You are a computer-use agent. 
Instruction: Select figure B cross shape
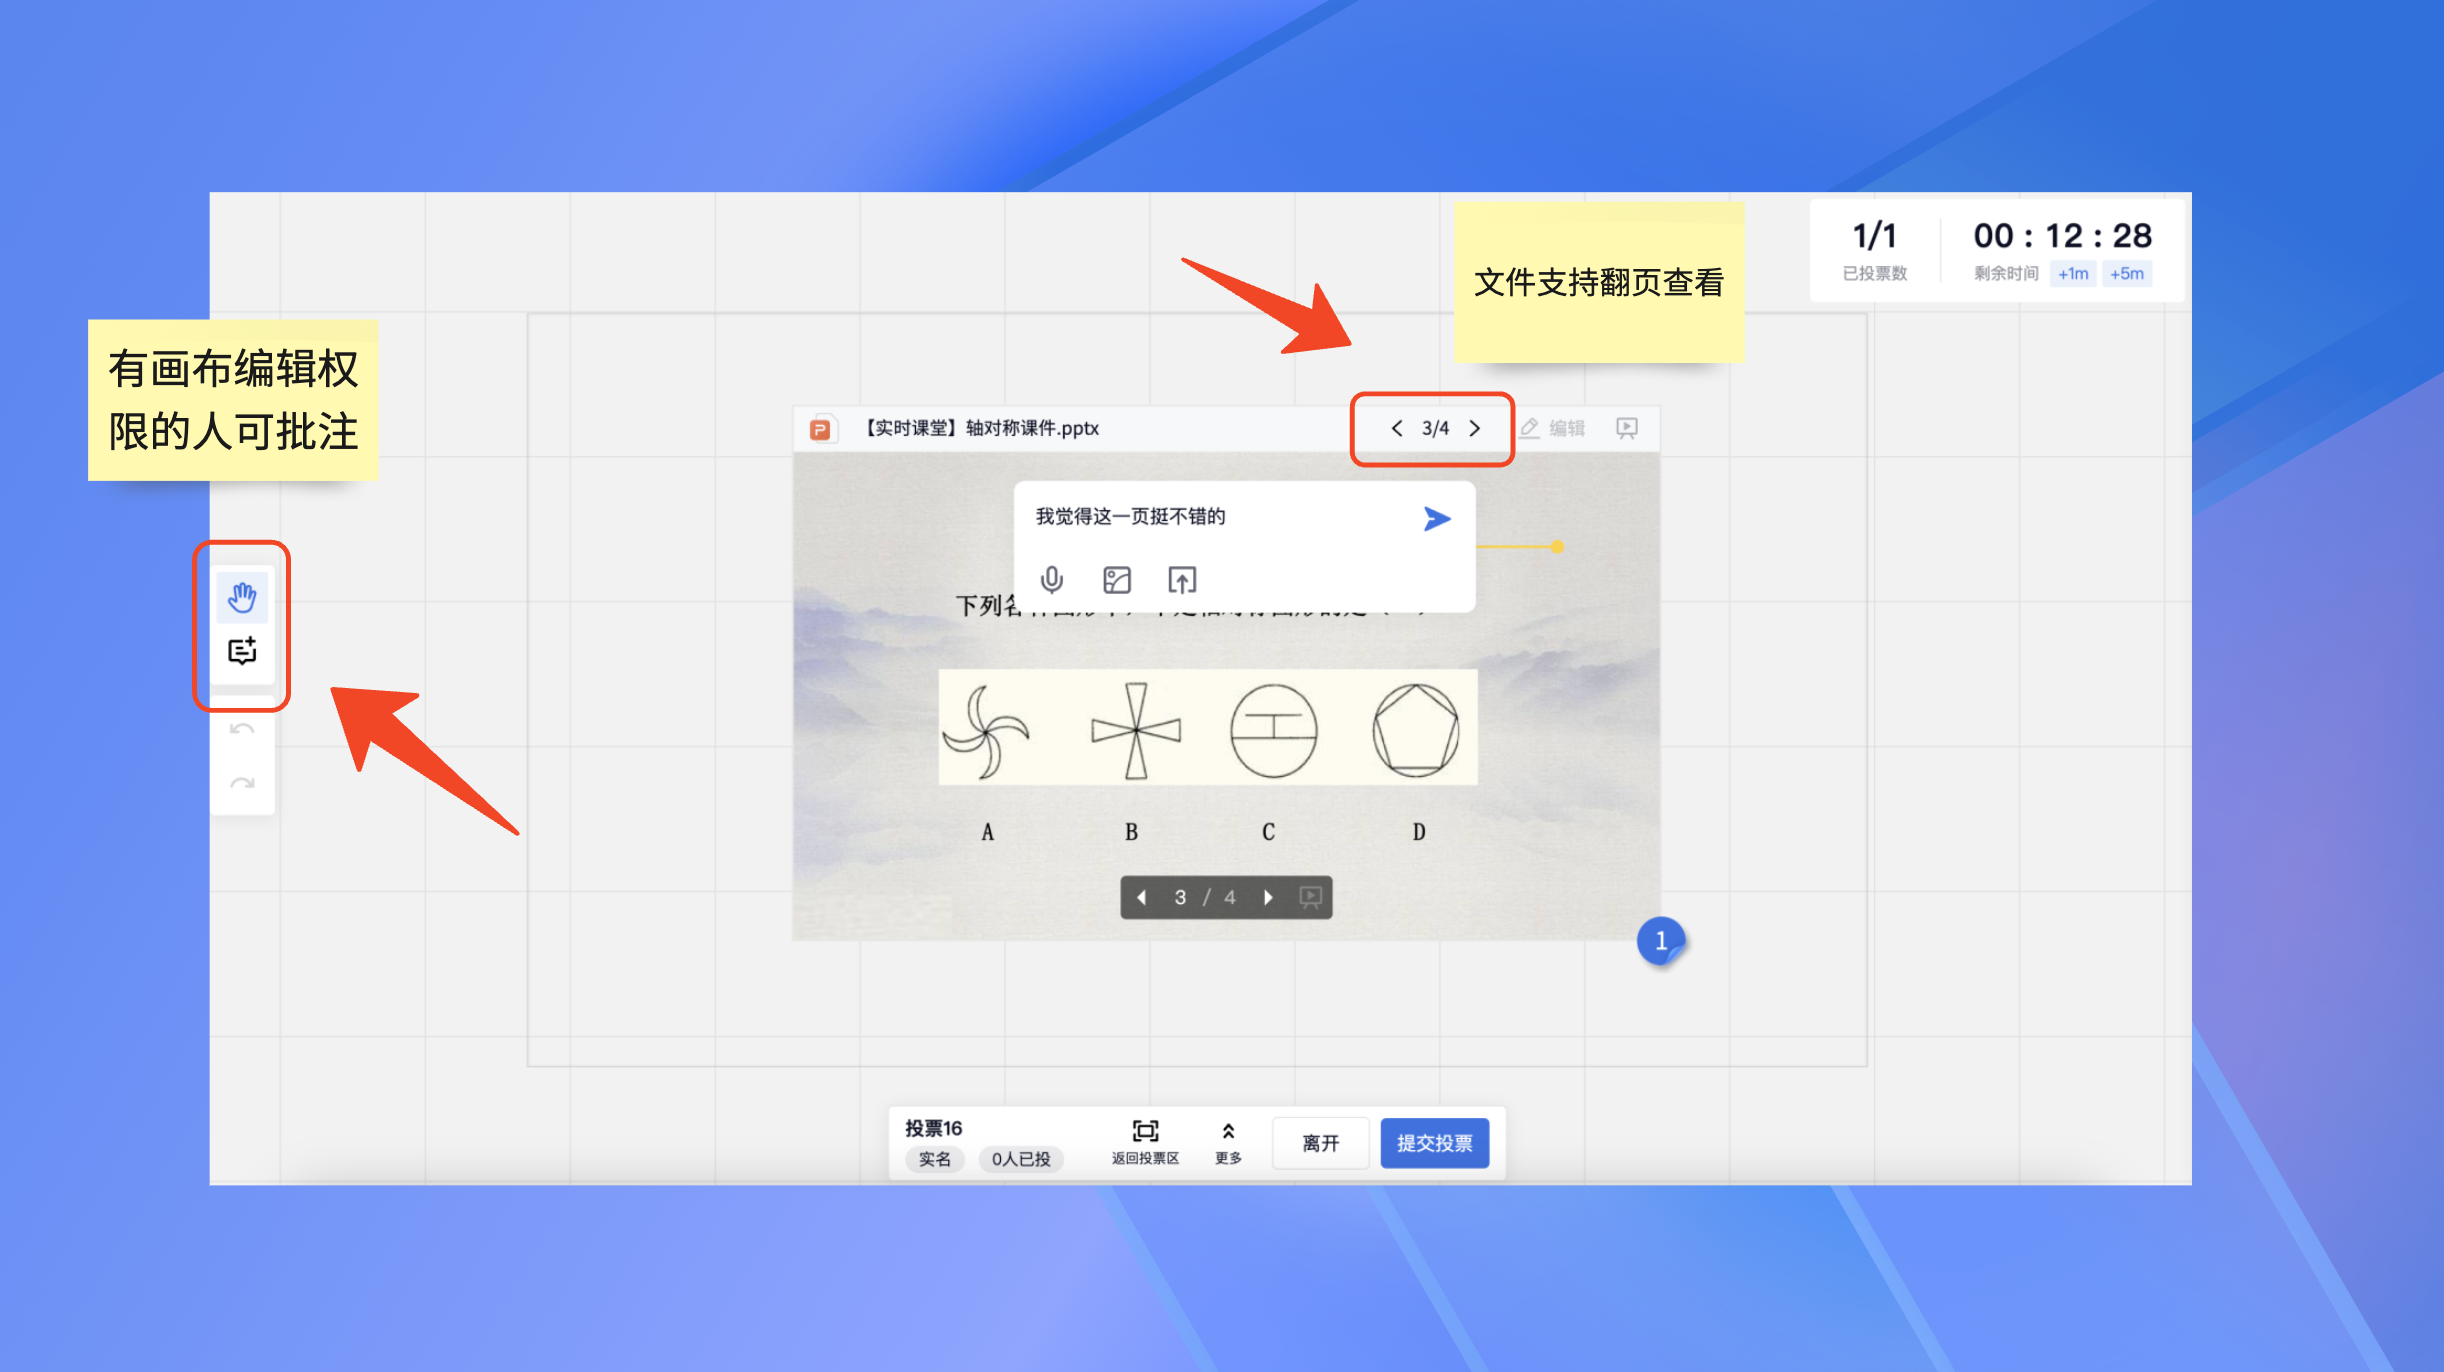point(1135,731)
